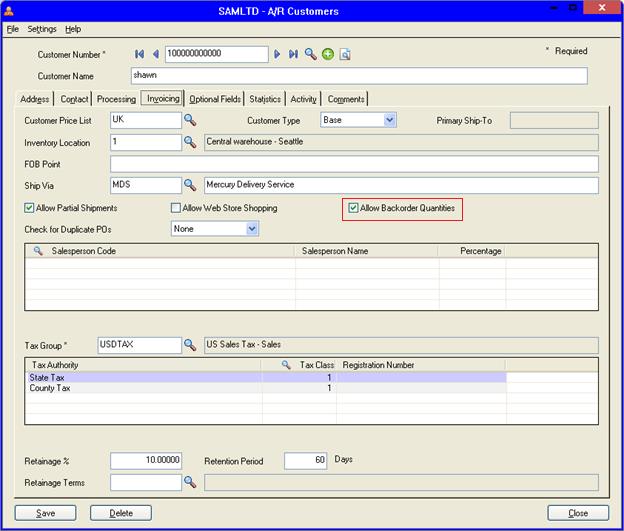Click the Delete button
Viewport: 624px width, 531px height.
tap(121, 513)
